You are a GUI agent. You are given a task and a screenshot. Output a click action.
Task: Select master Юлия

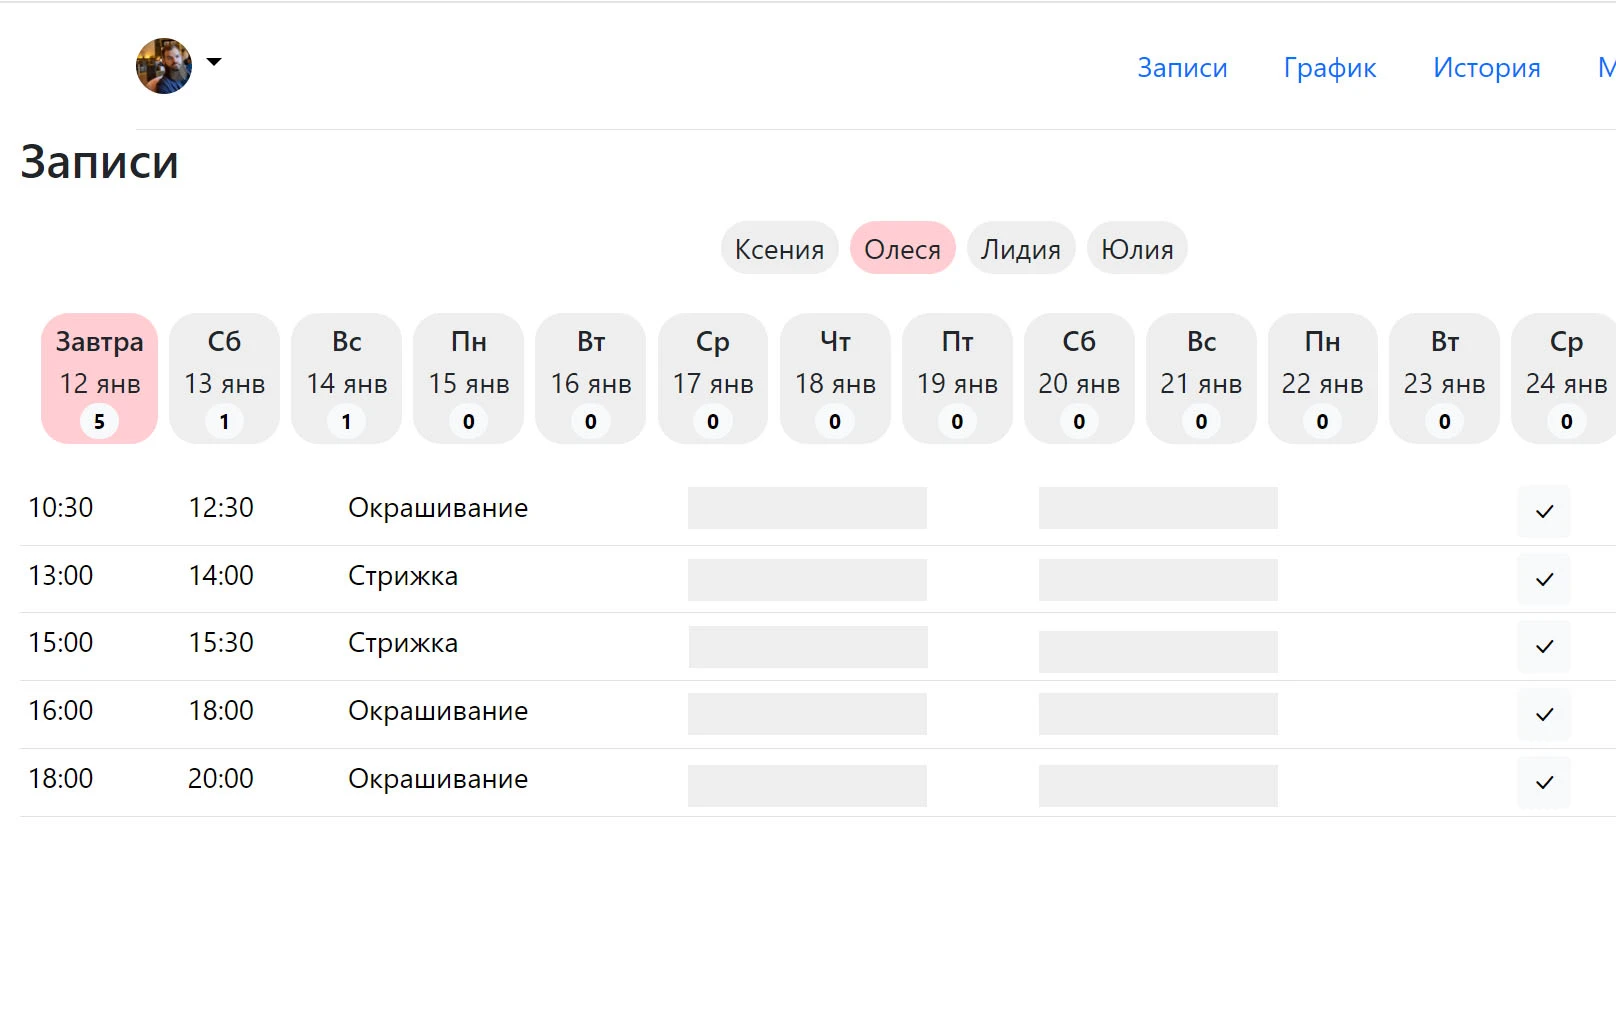(x=1137, y=248)
